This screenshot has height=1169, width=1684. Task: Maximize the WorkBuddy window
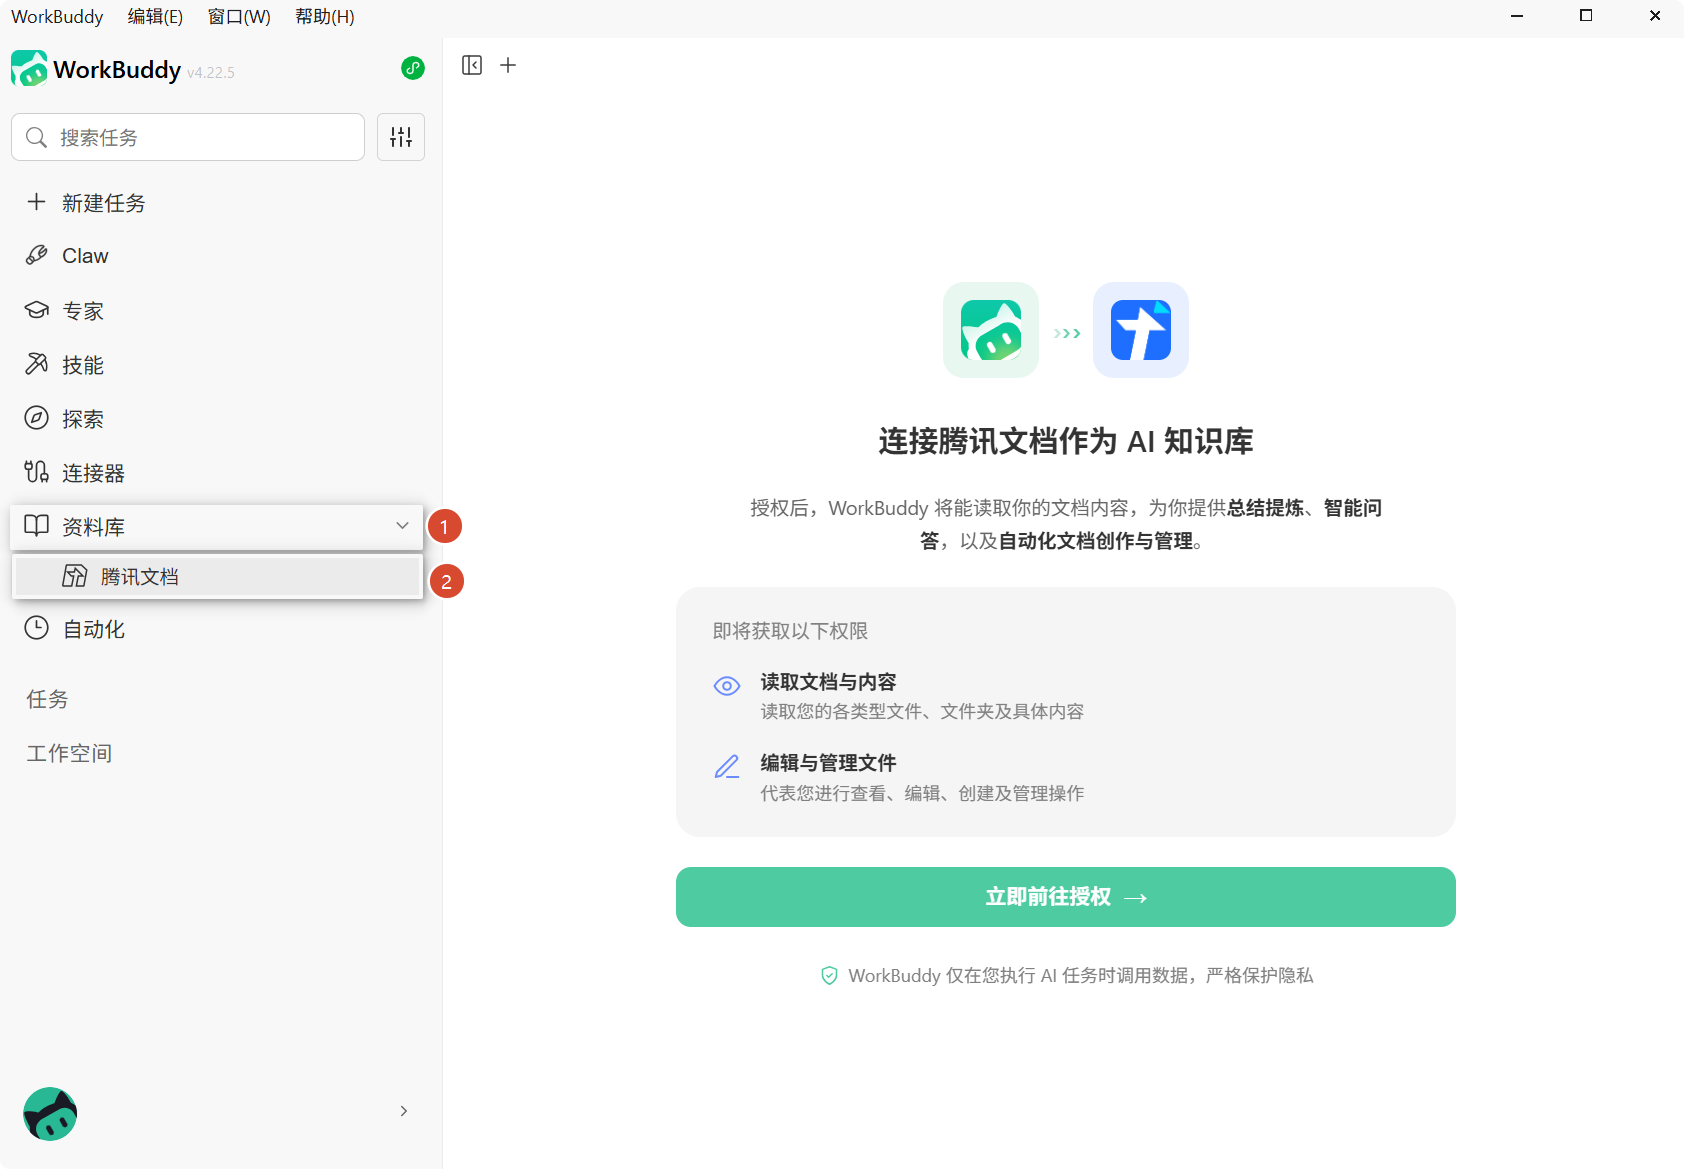tap(1586, 16)
